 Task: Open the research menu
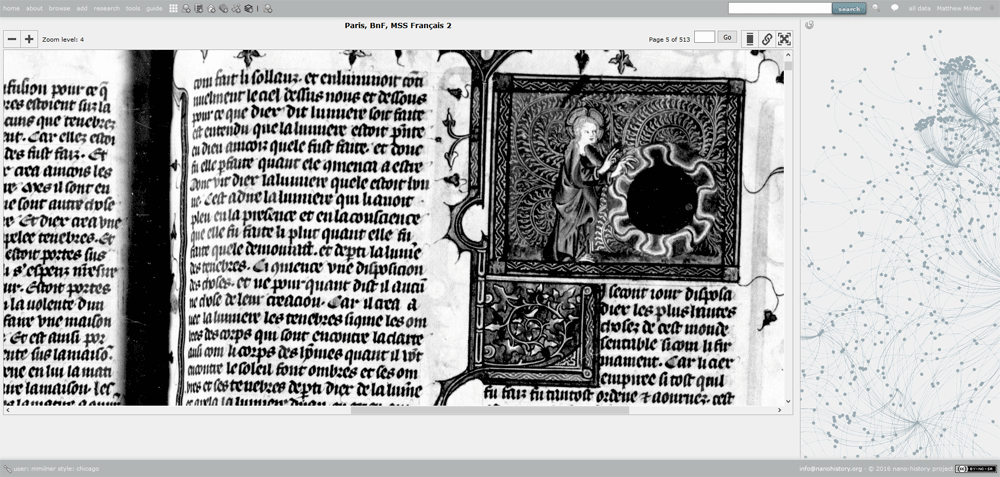(x=107, y=8)
